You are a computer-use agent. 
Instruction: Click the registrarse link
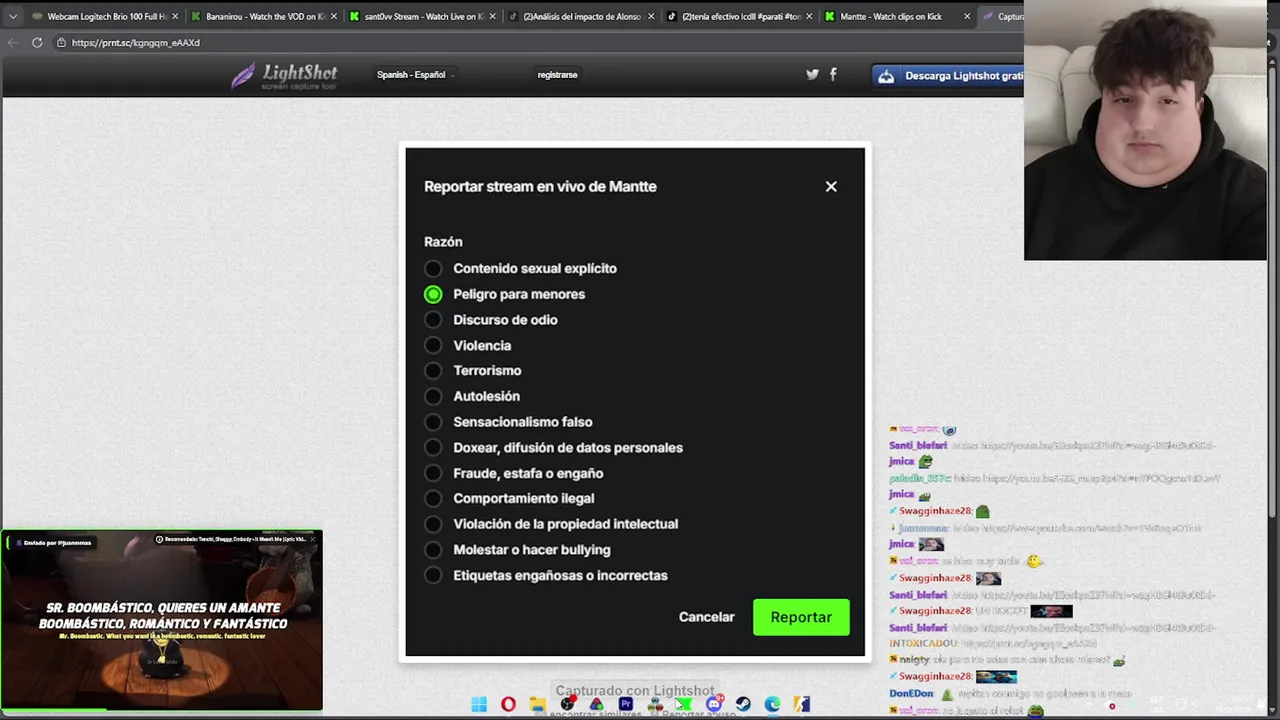(557, 75)
